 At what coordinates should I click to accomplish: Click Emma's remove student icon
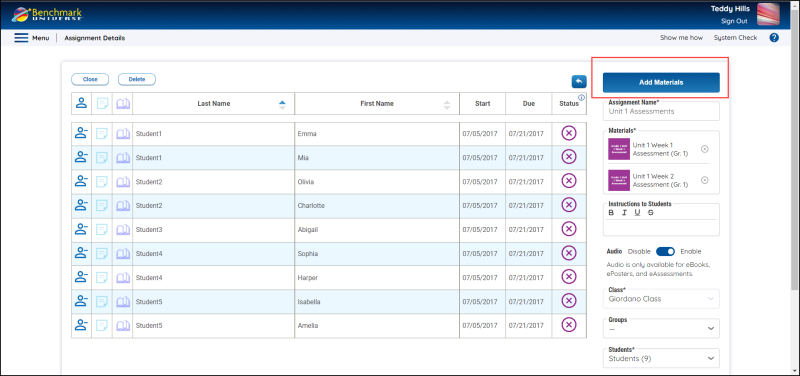[x=81, y=134]
